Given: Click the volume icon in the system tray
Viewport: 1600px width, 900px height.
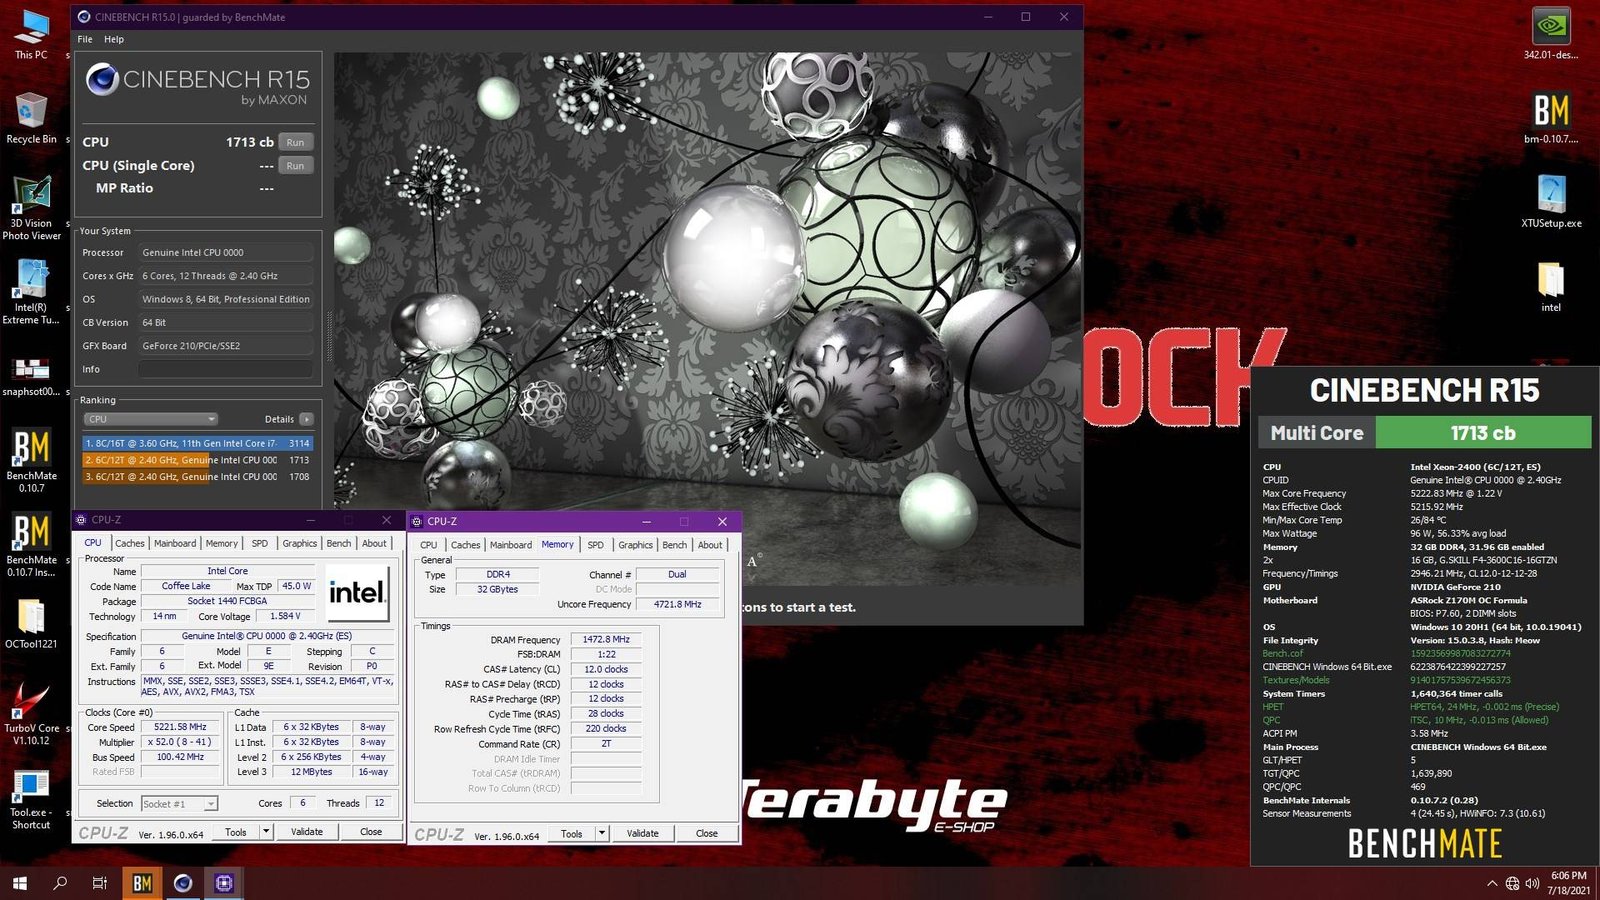Looking at the screenshot, I should pos(1533,884).
